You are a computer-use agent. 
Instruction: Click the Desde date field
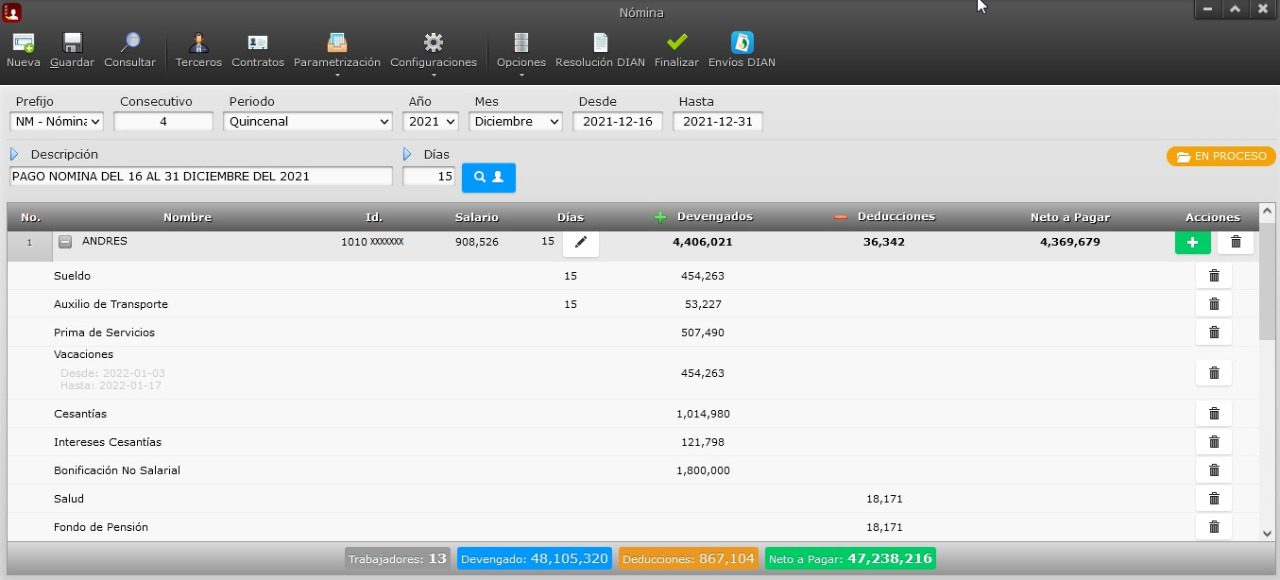617,122
